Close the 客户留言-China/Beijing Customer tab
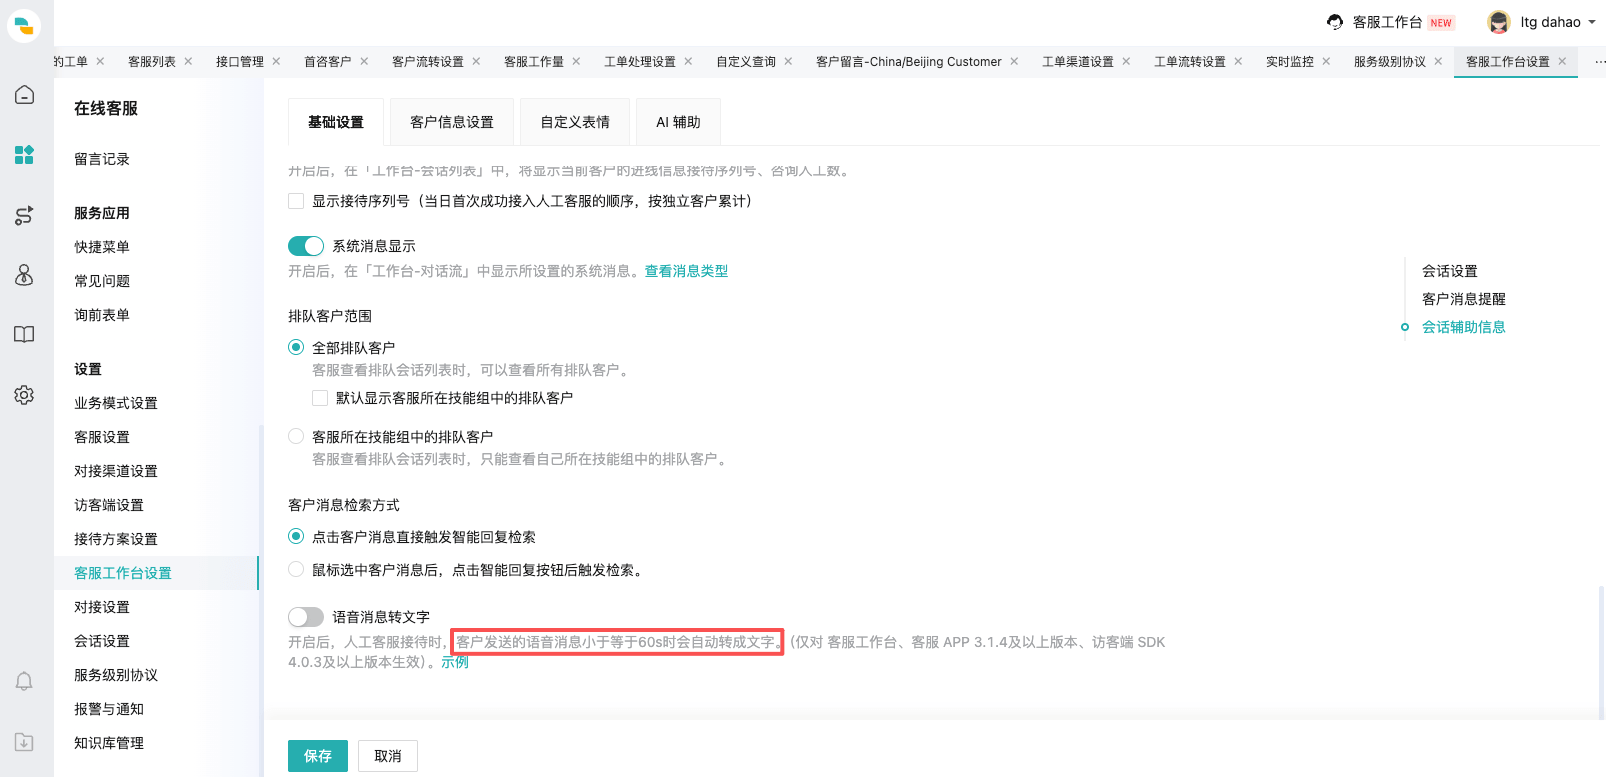 pyautogui.click(x=1014, y=61)
